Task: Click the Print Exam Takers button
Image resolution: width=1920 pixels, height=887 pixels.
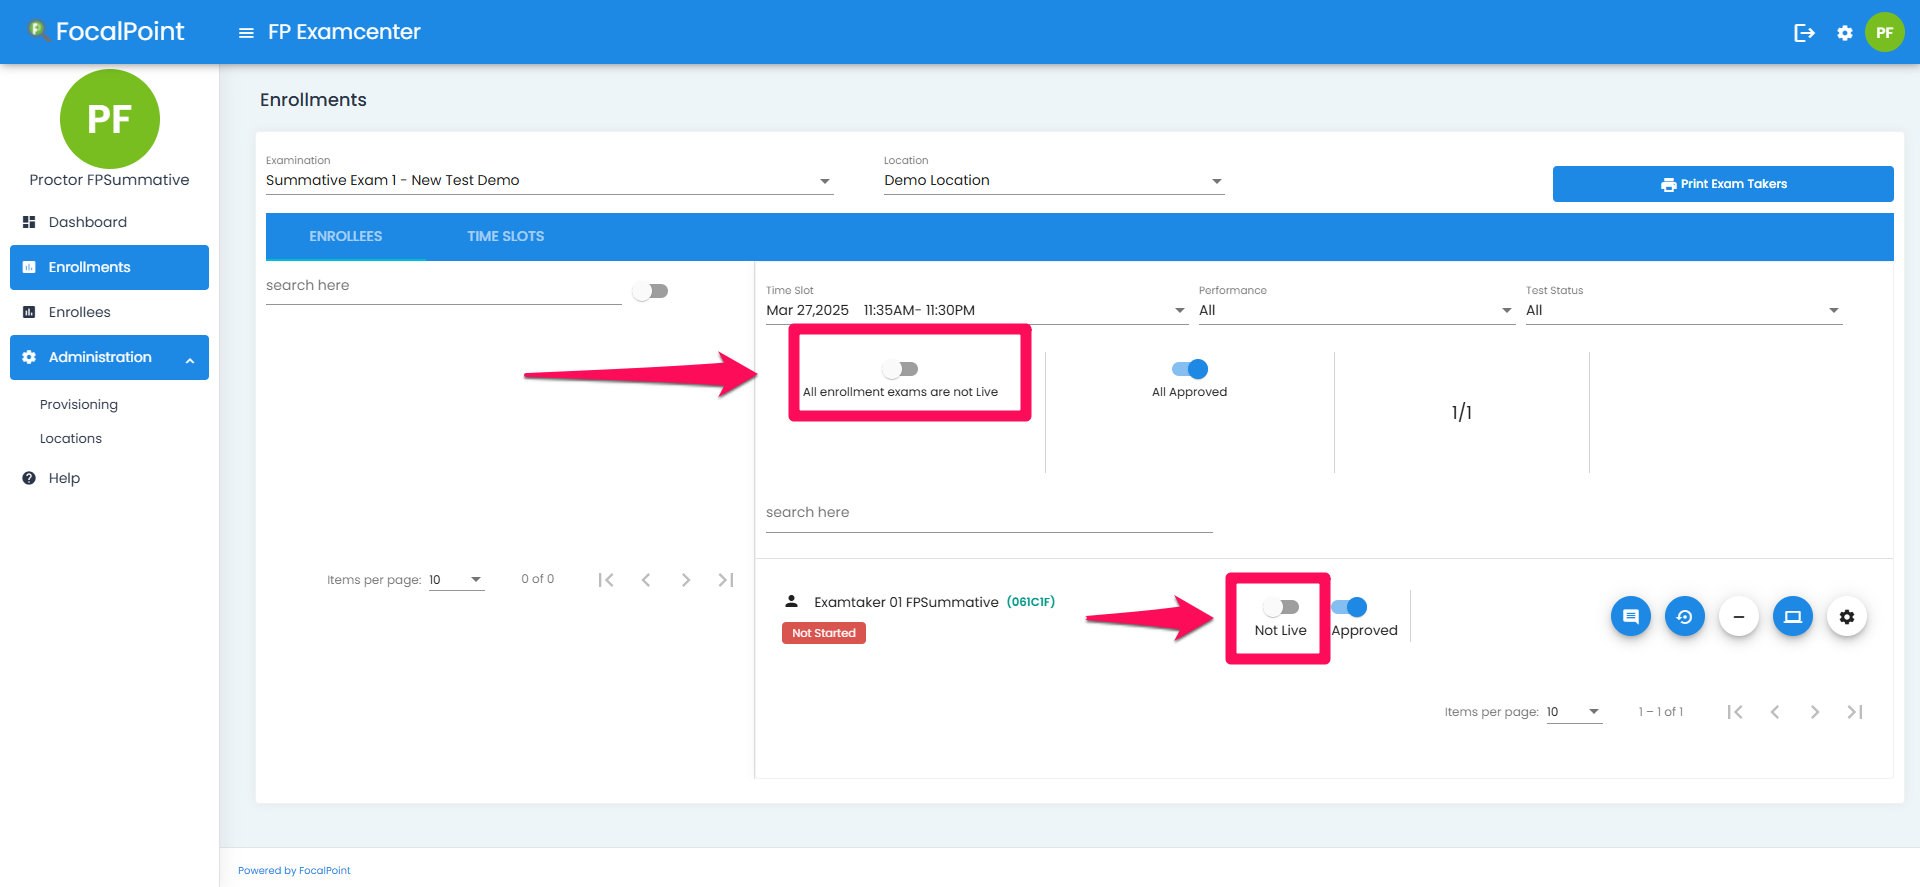Action: click(x=1723, y=184)
